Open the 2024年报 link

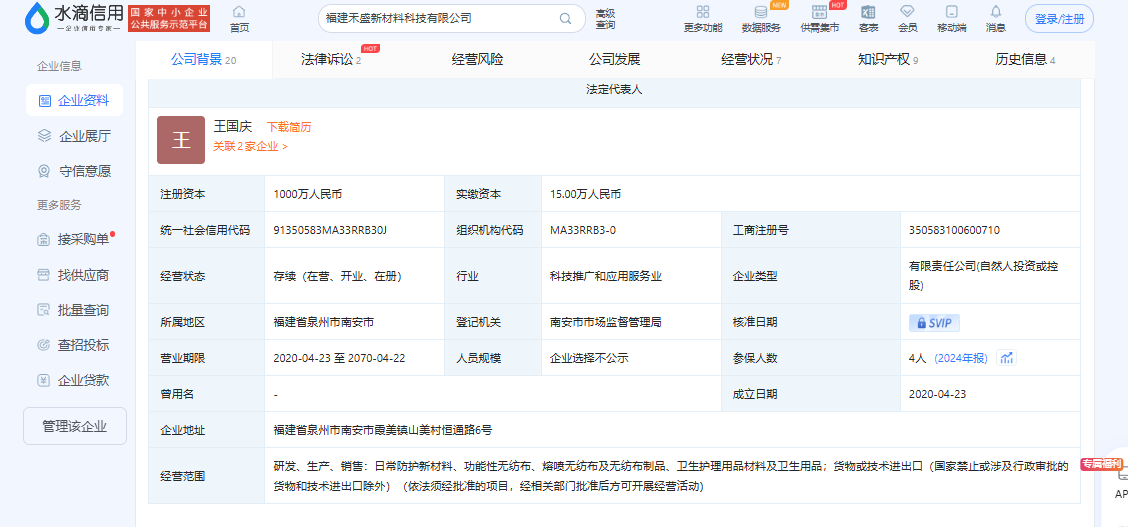(961, 358)
